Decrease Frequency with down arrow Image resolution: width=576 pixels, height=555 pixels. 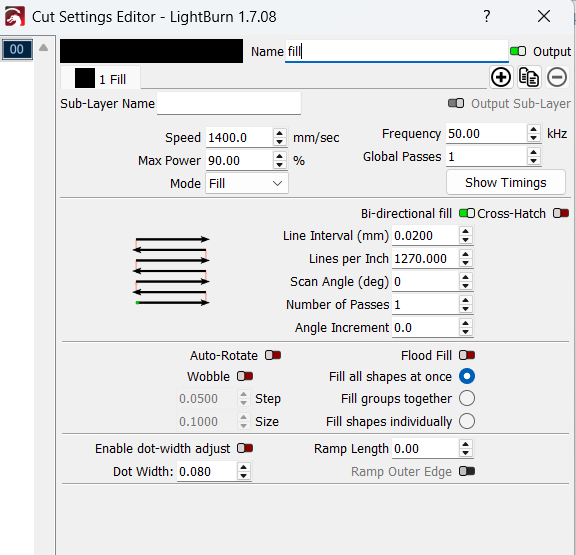tap(533, 138)
